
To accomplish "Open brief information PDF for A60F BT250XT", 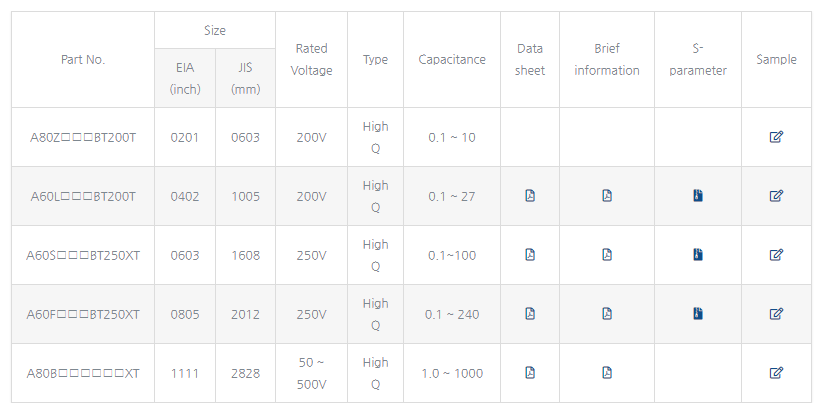I will [x=607, y=313].
